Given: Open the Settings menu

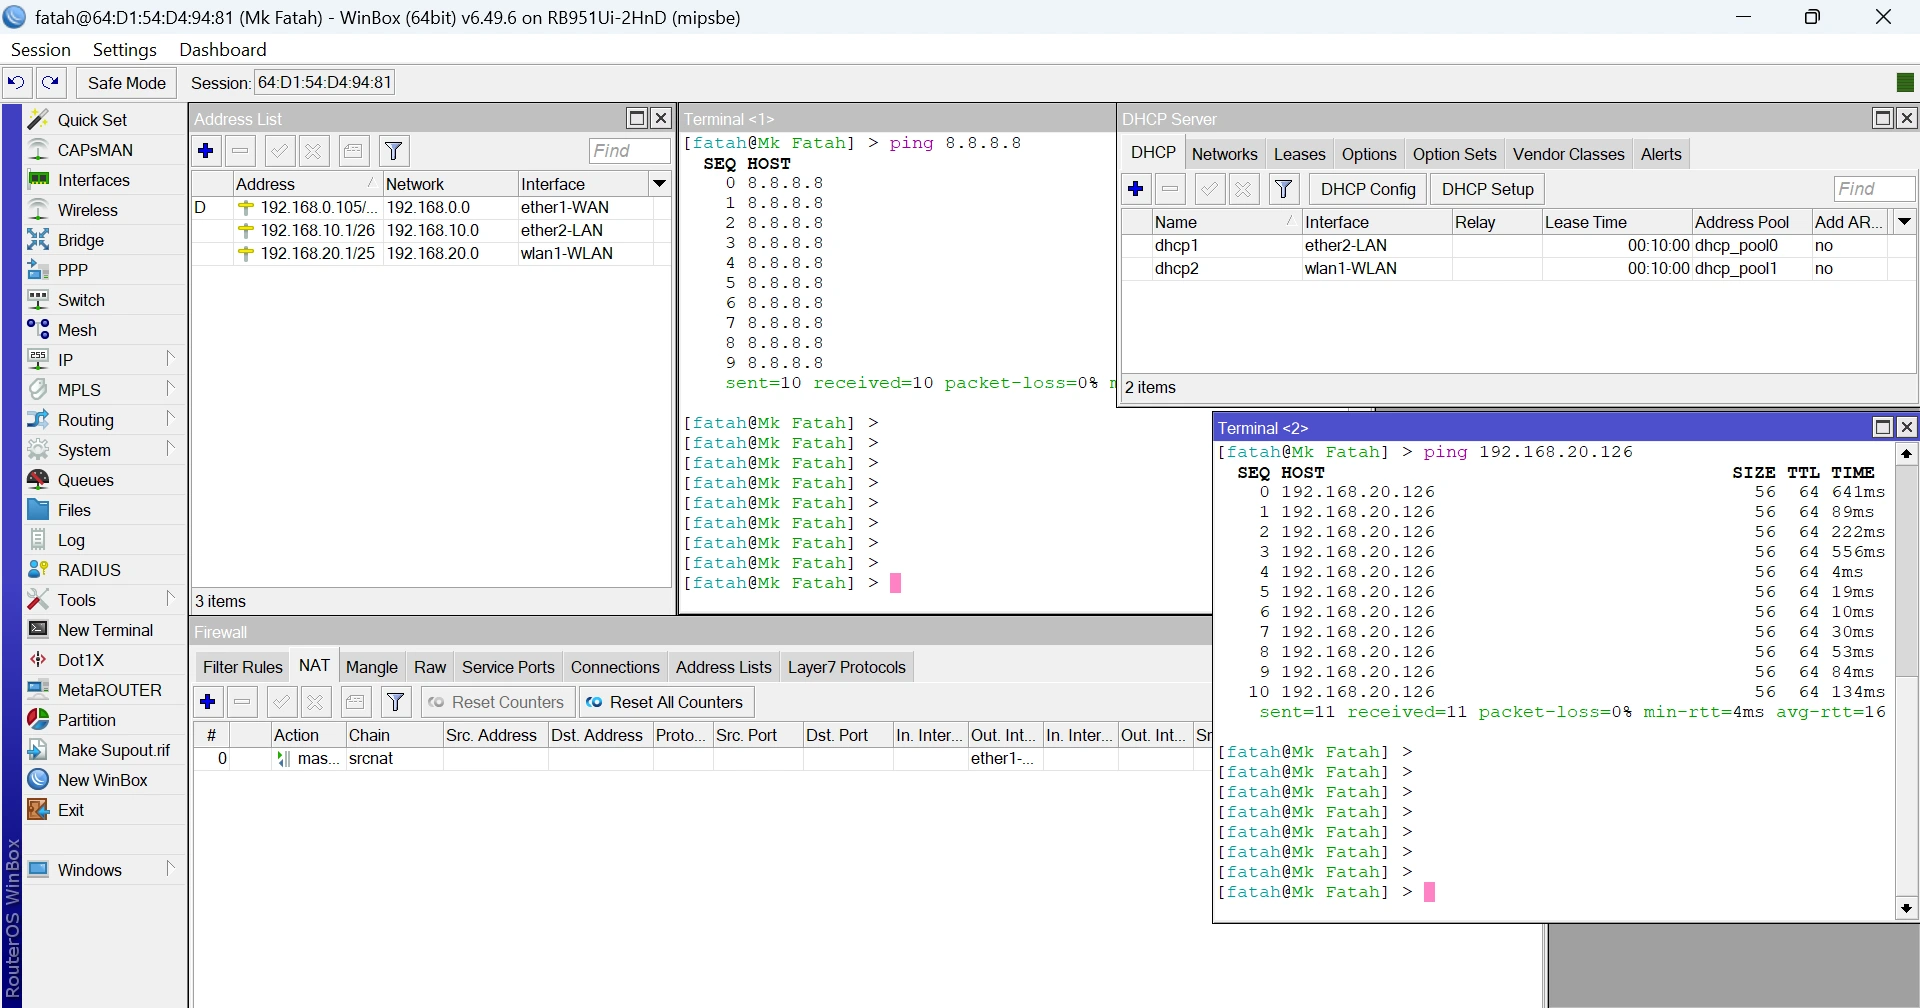Looking at the screenshot, I should point(125,50).
